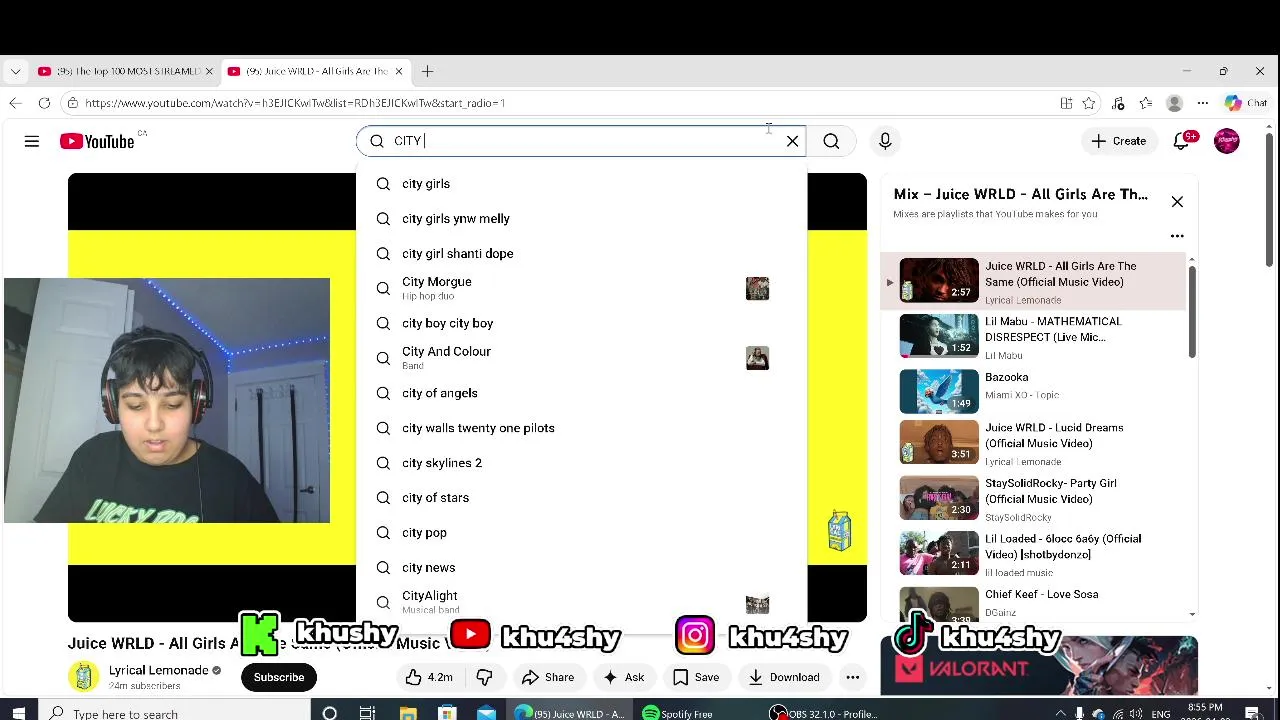Select suggestion "city skylines 2"
Screen dimensions: 1280x720
[581, 463]
